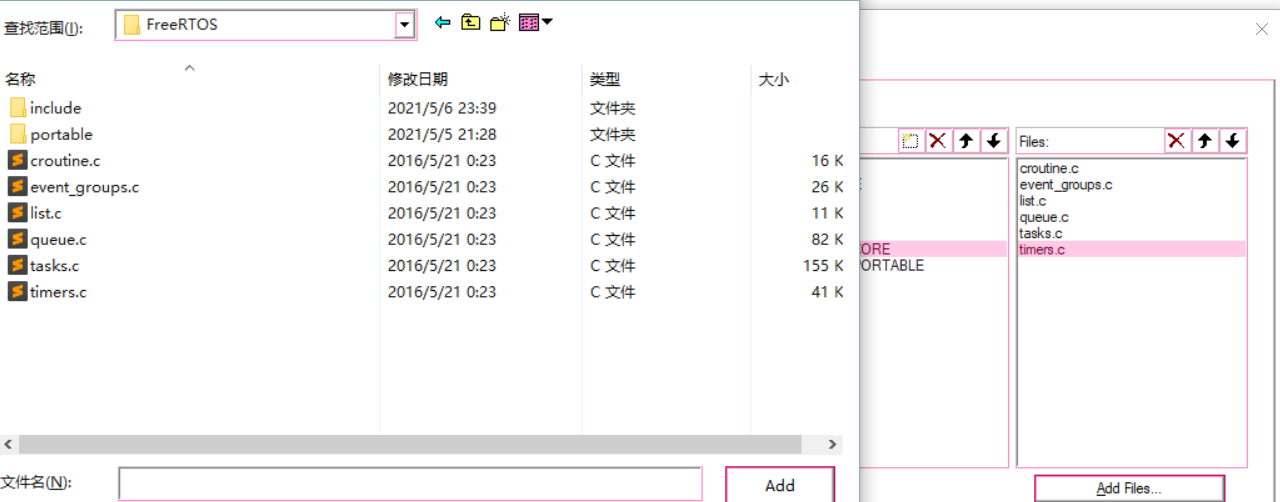Select tasks.c in the Files list
Image resolution: width=1280 pixels, height=502 pixels.
[1042, 233]
